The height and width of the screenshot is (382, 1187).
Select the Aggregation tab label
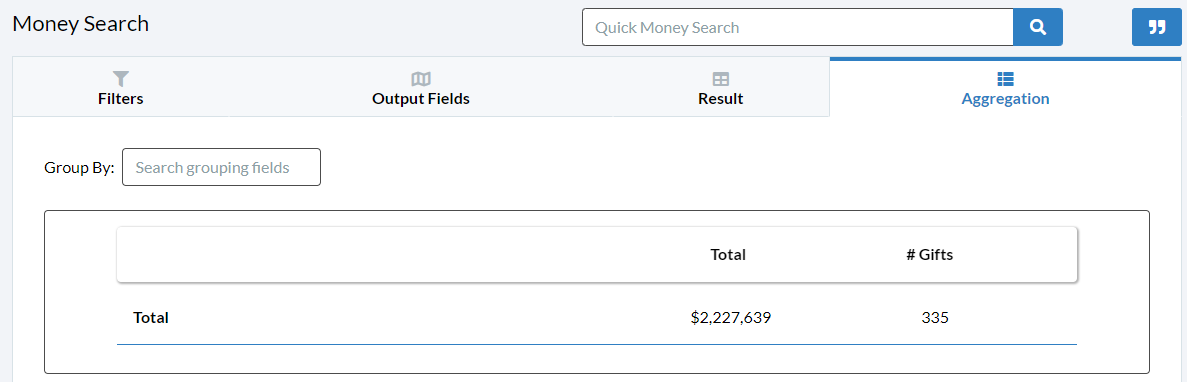[1005, 99]
